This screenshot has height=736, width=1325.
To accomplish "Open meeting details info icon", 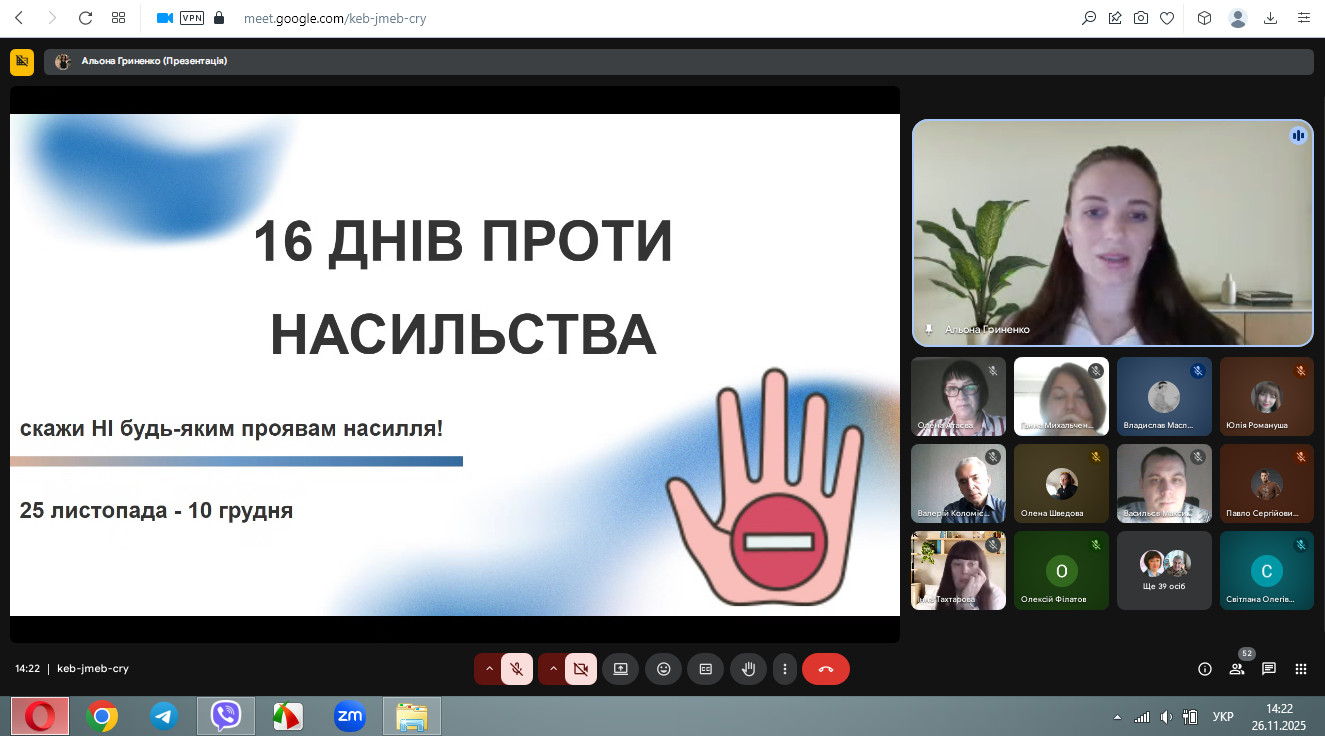I will click(x=1205, y=669).
